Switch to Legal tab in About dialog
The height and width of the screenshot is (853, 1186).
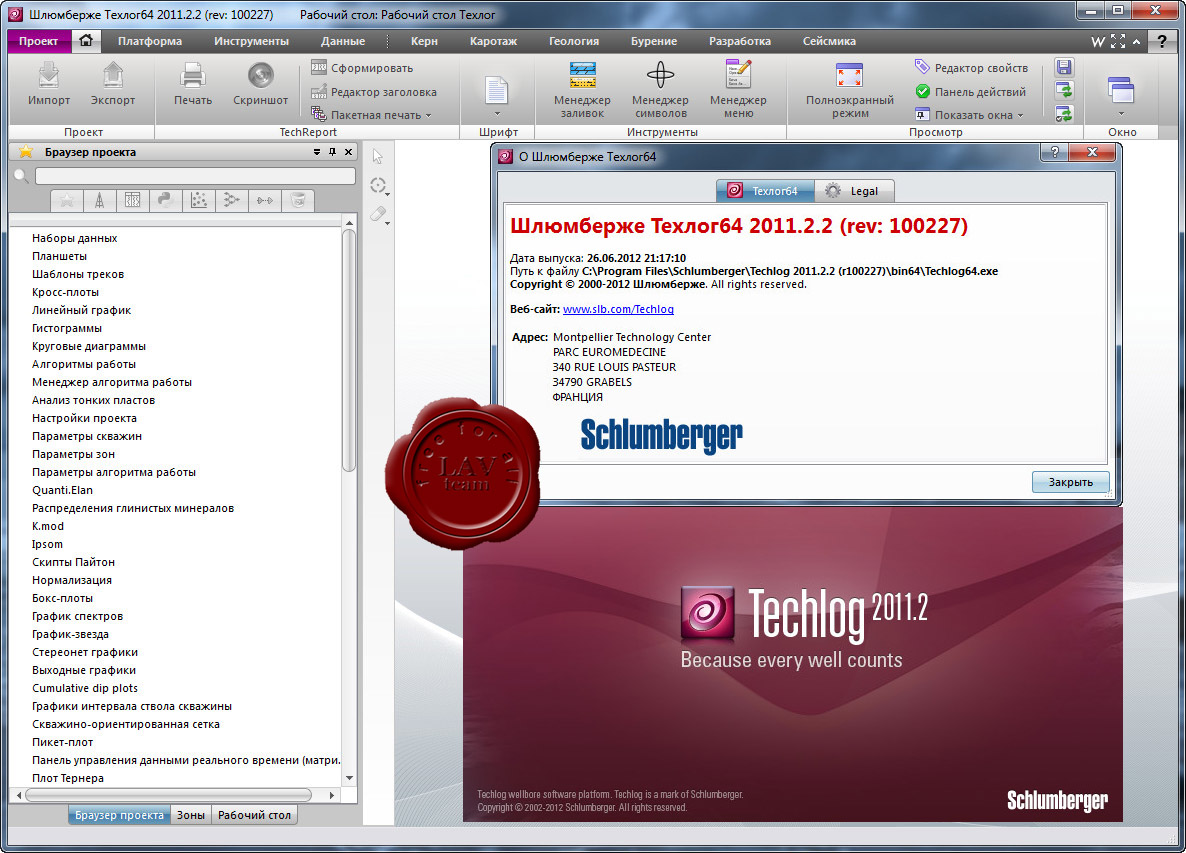click(854, 191)
